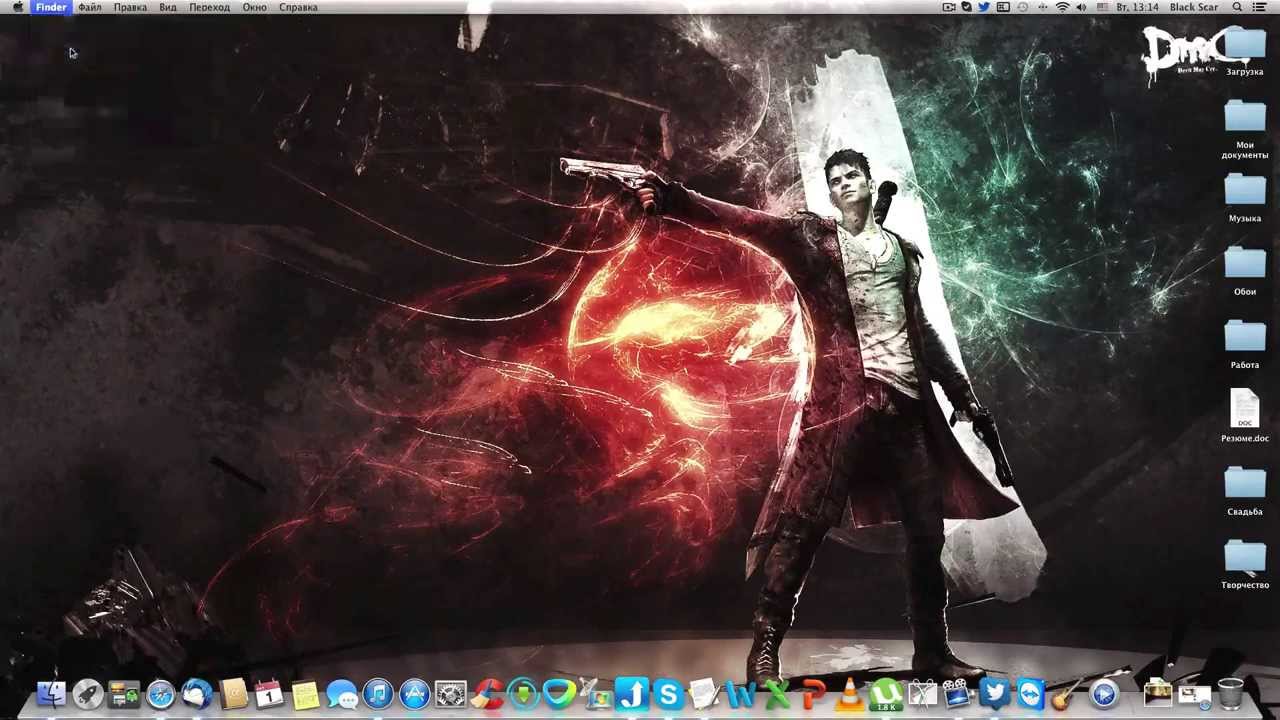Open the Time Machine menu bar item
The image size is (1280, 720).
(1022, 7)
